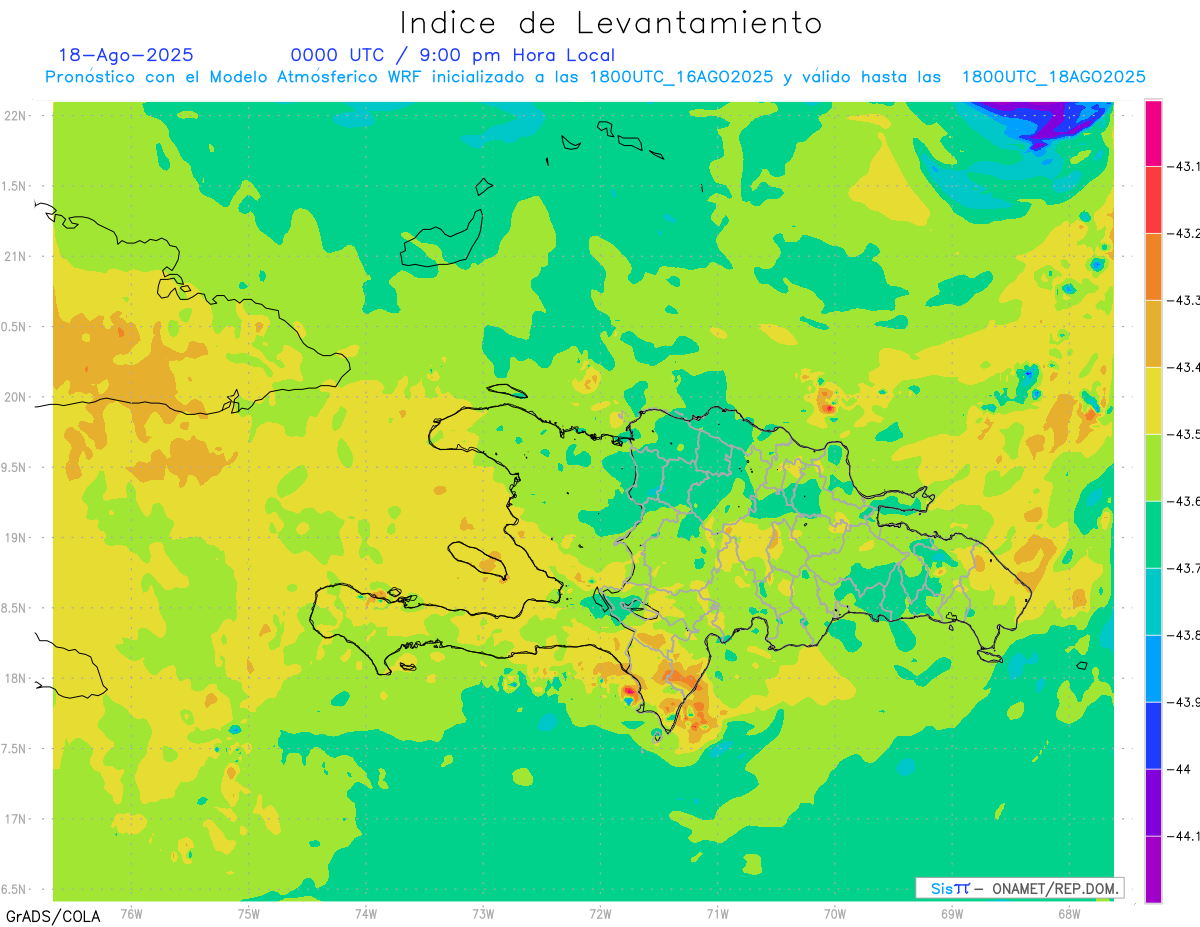Click the "8.5N" latitude label

click(14, 608)
